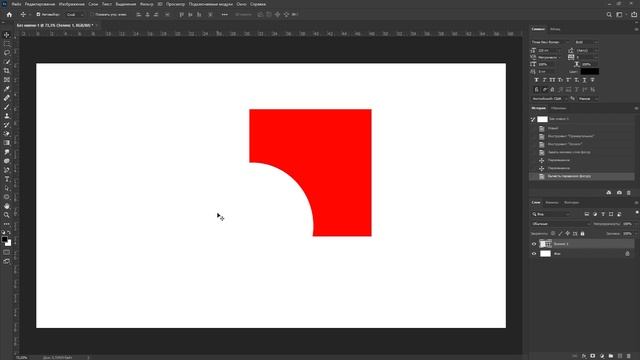Create new adjustment layer icon
Viewport: 640px width, 360px height.
(x=602, y=356)
